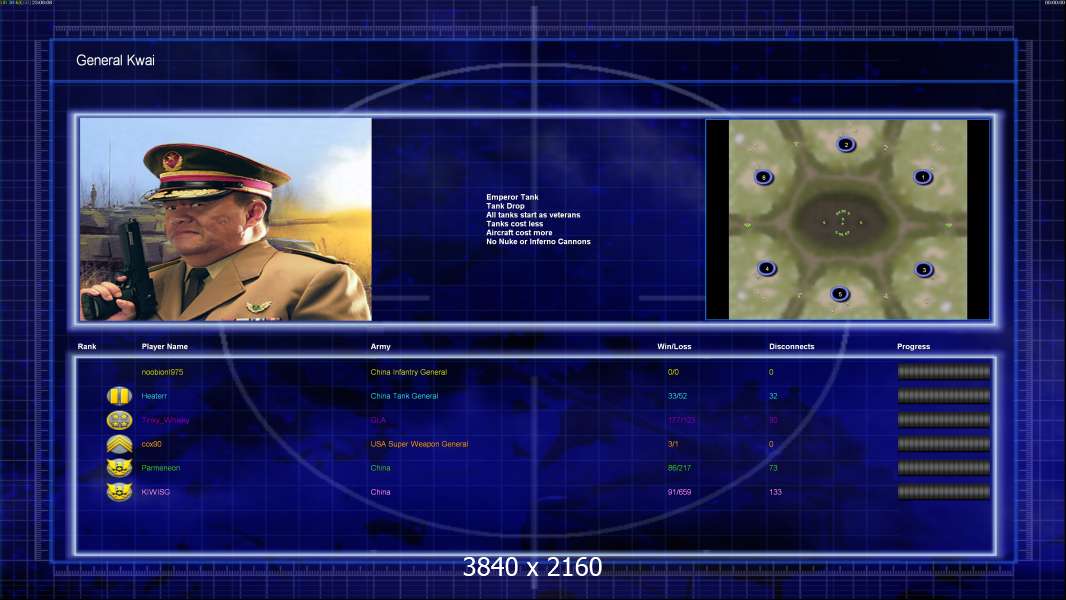This screenshot has width=1066, height=600.
Task: Click the Player Name column header
Action: coord(165,347)
